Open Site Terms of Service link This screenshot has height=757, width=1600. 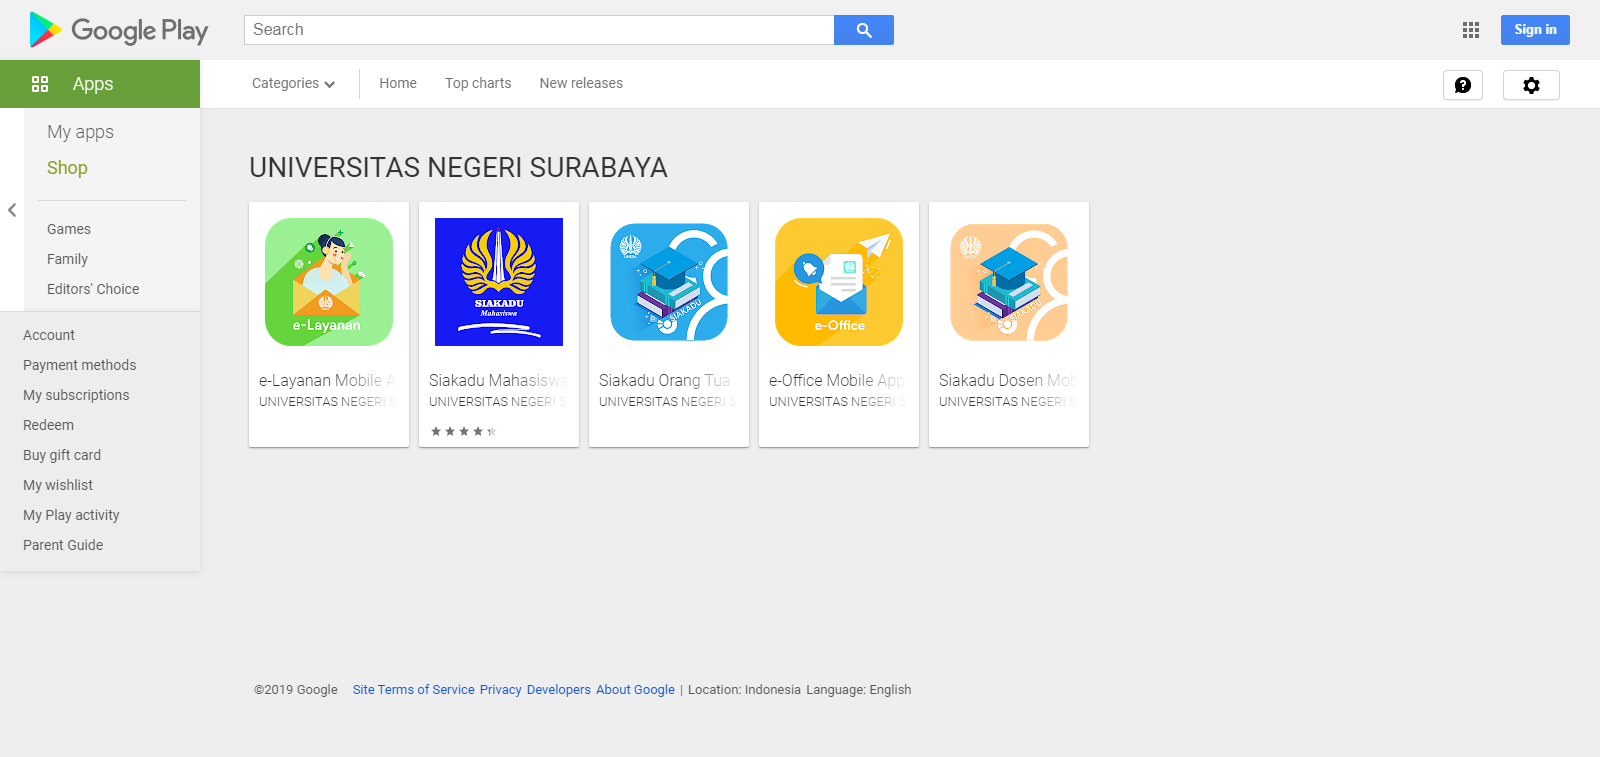click(x=414, y=690)
